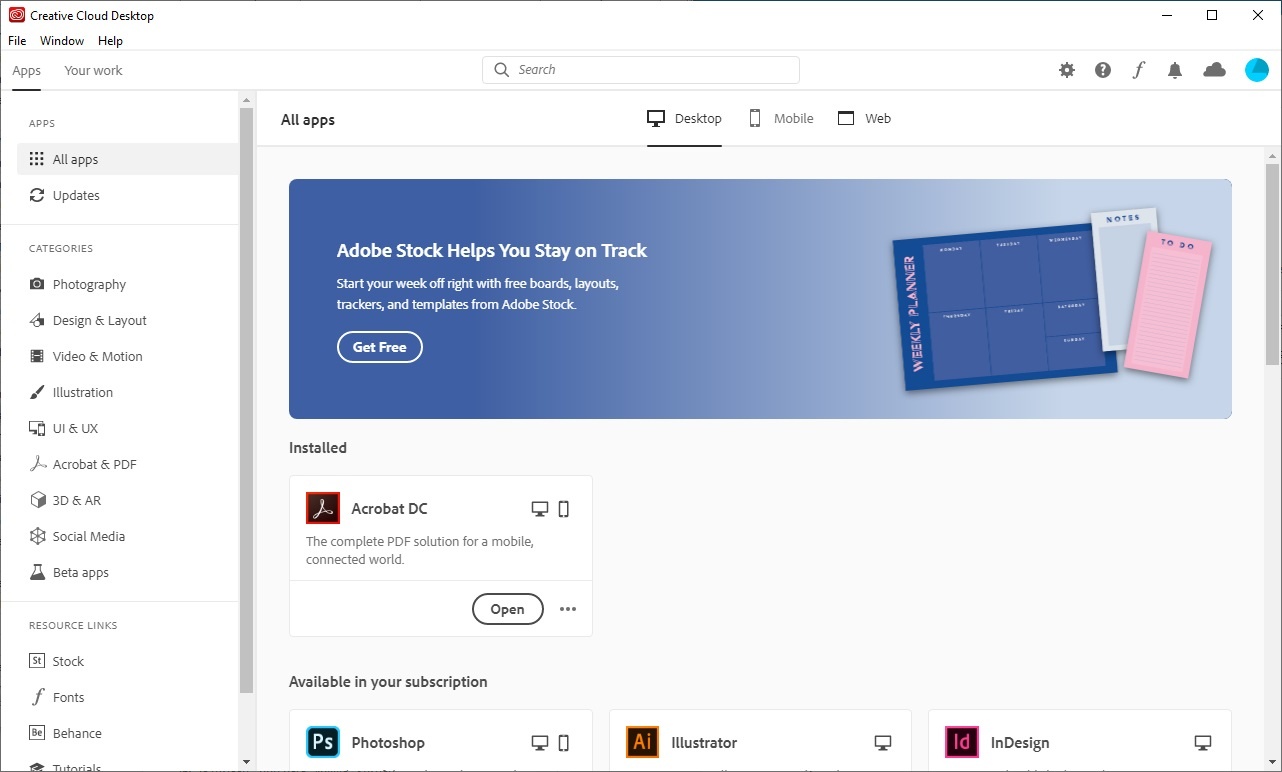Click main panel scroll down arrow

1272,762
